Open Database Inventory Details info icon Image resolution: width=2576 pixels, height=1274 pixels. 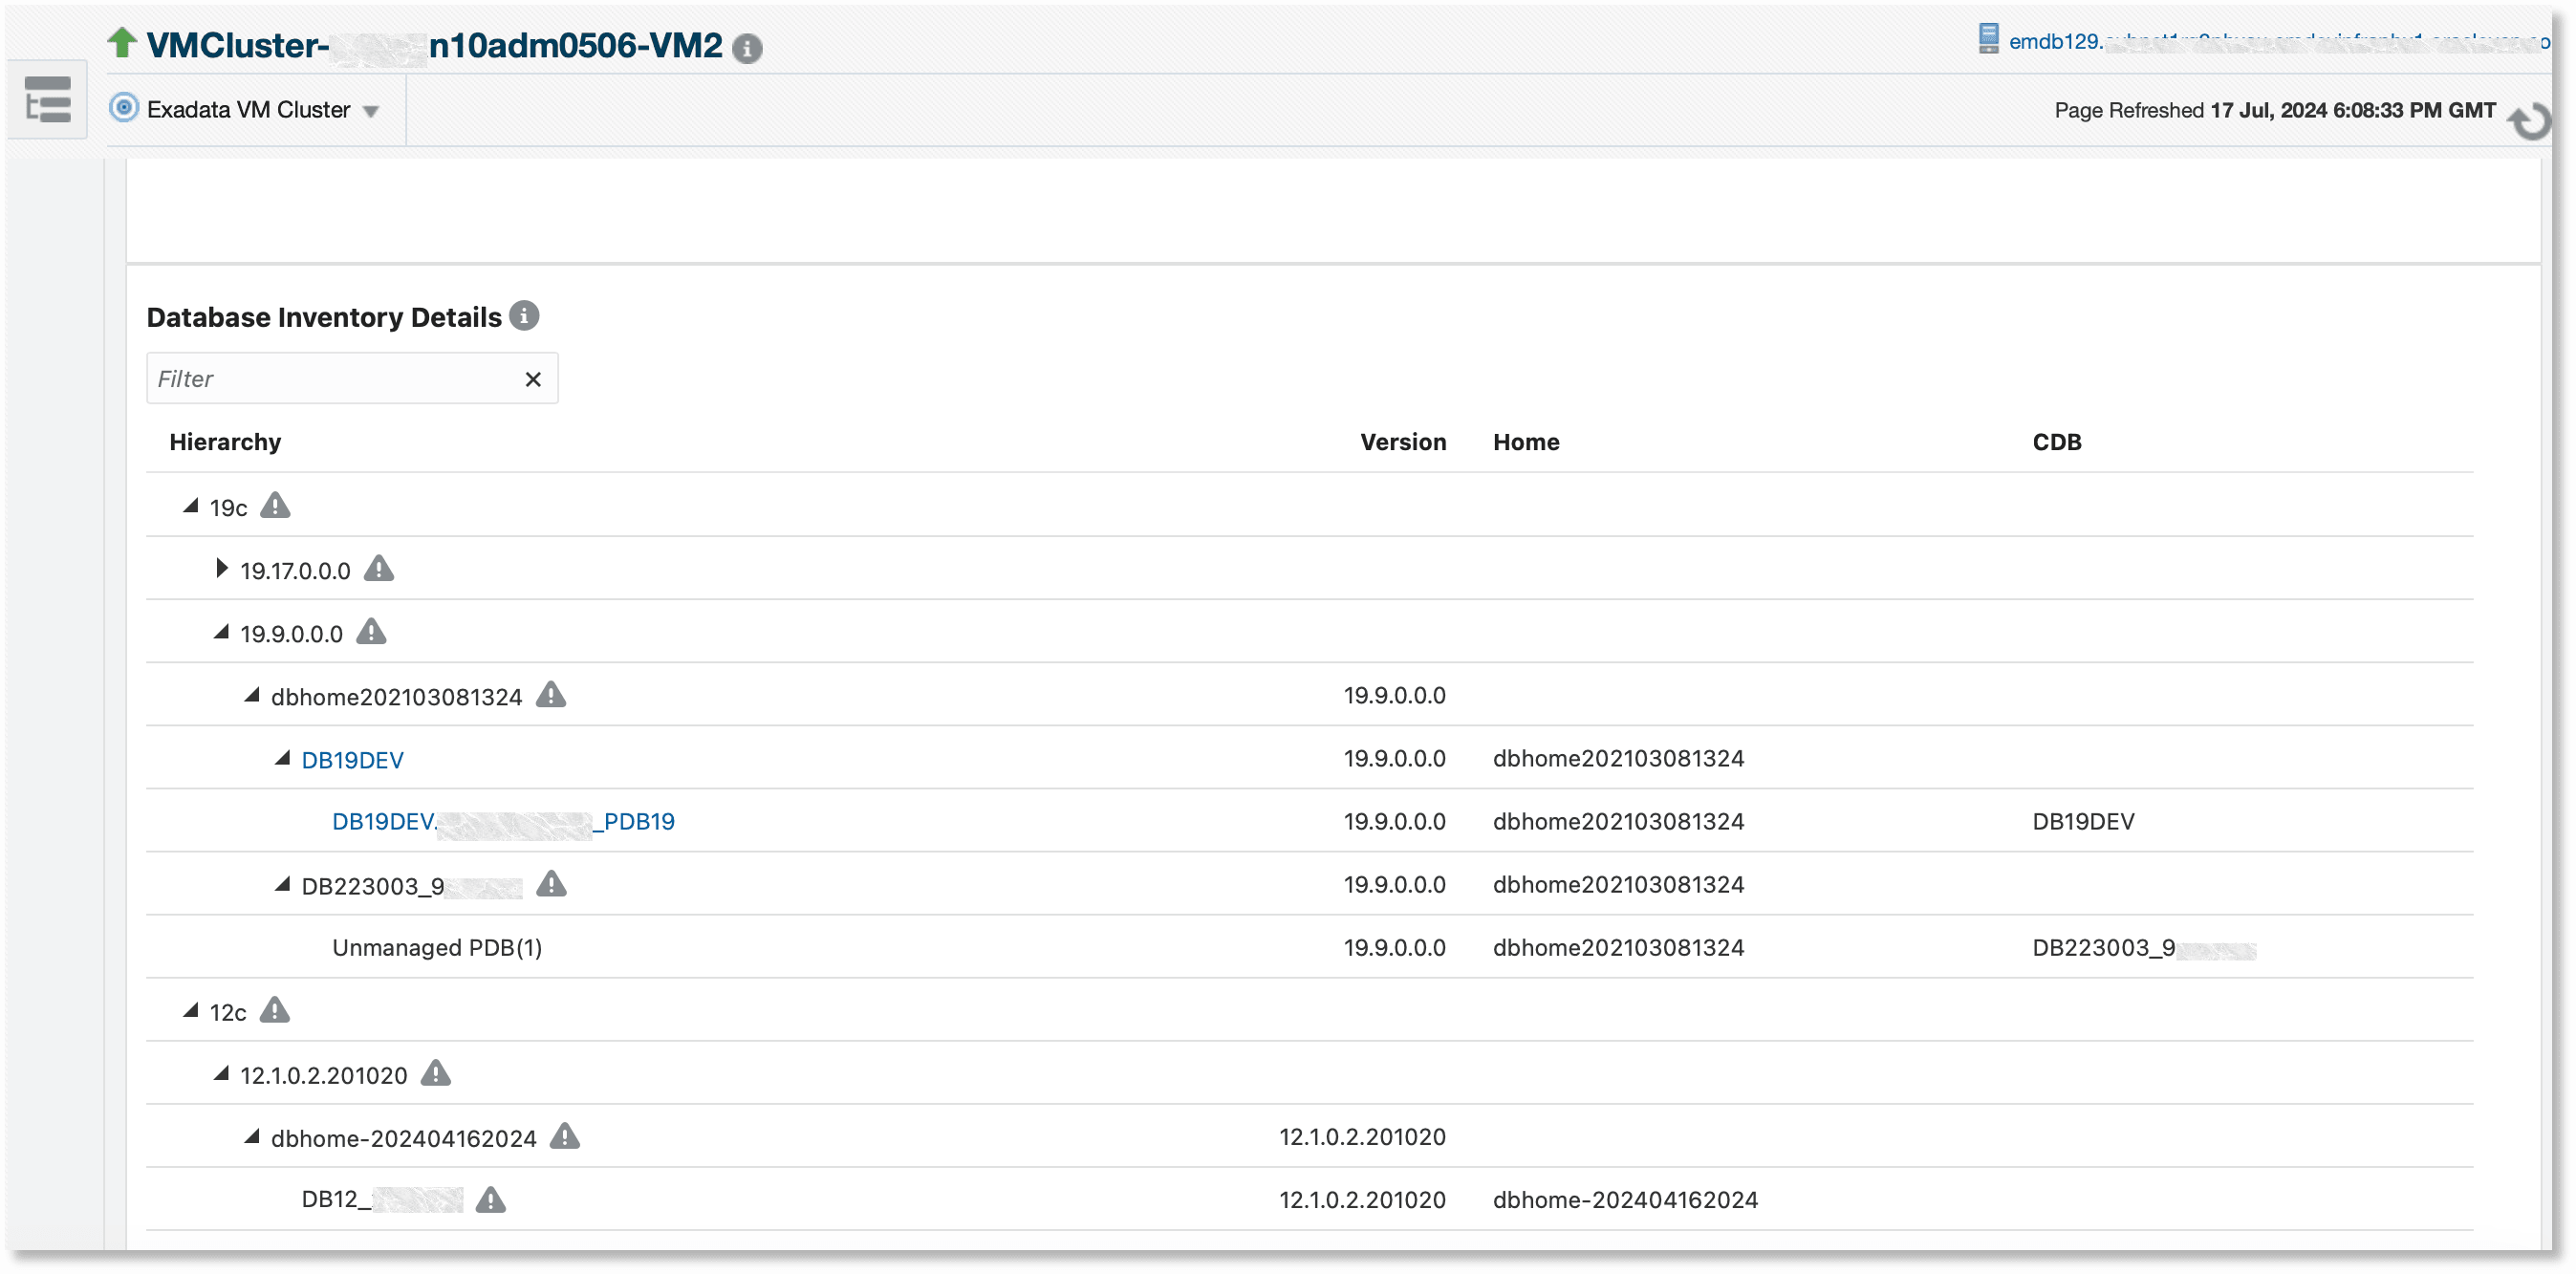[x=524, y=314]
